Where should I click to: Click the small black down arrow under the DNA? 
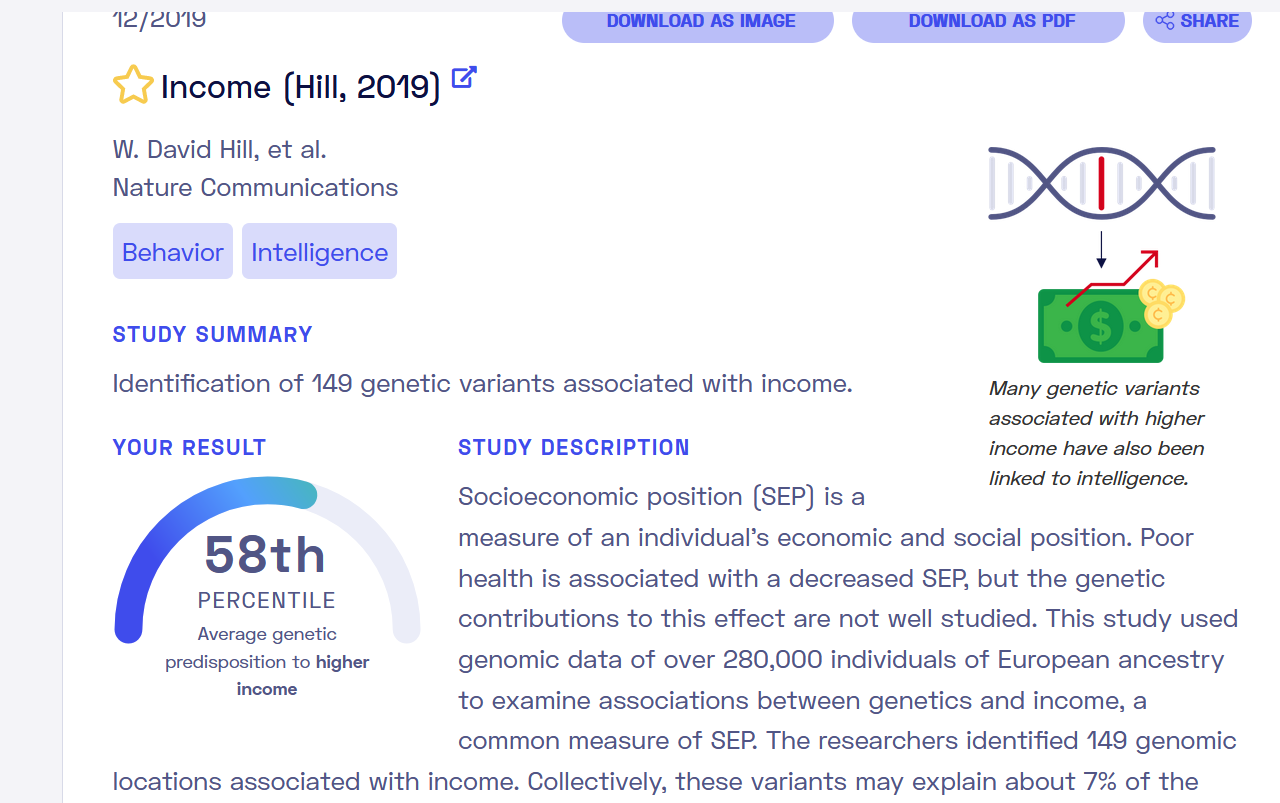coord(1101,250)
